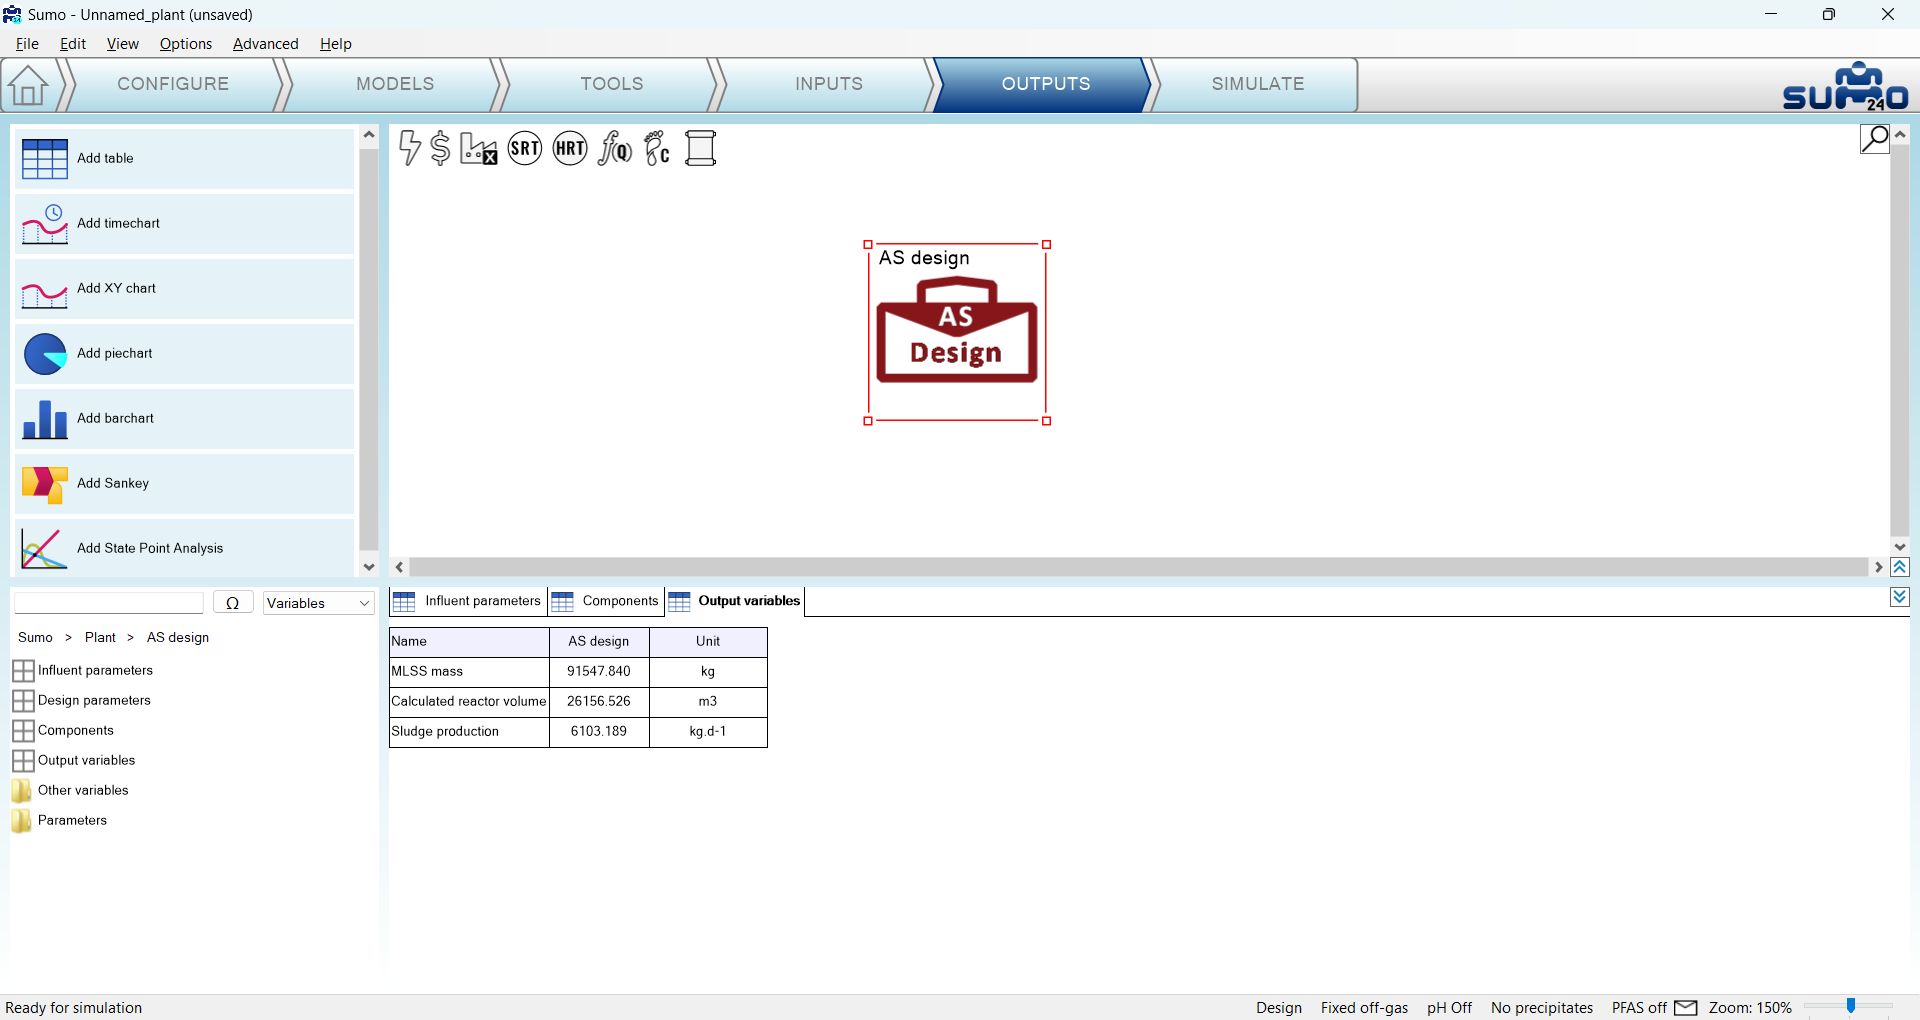Viewport: 1920px width, 1020px height.
Task: Click sidebar scroll down arrow
Action: [x=369, y=567]
